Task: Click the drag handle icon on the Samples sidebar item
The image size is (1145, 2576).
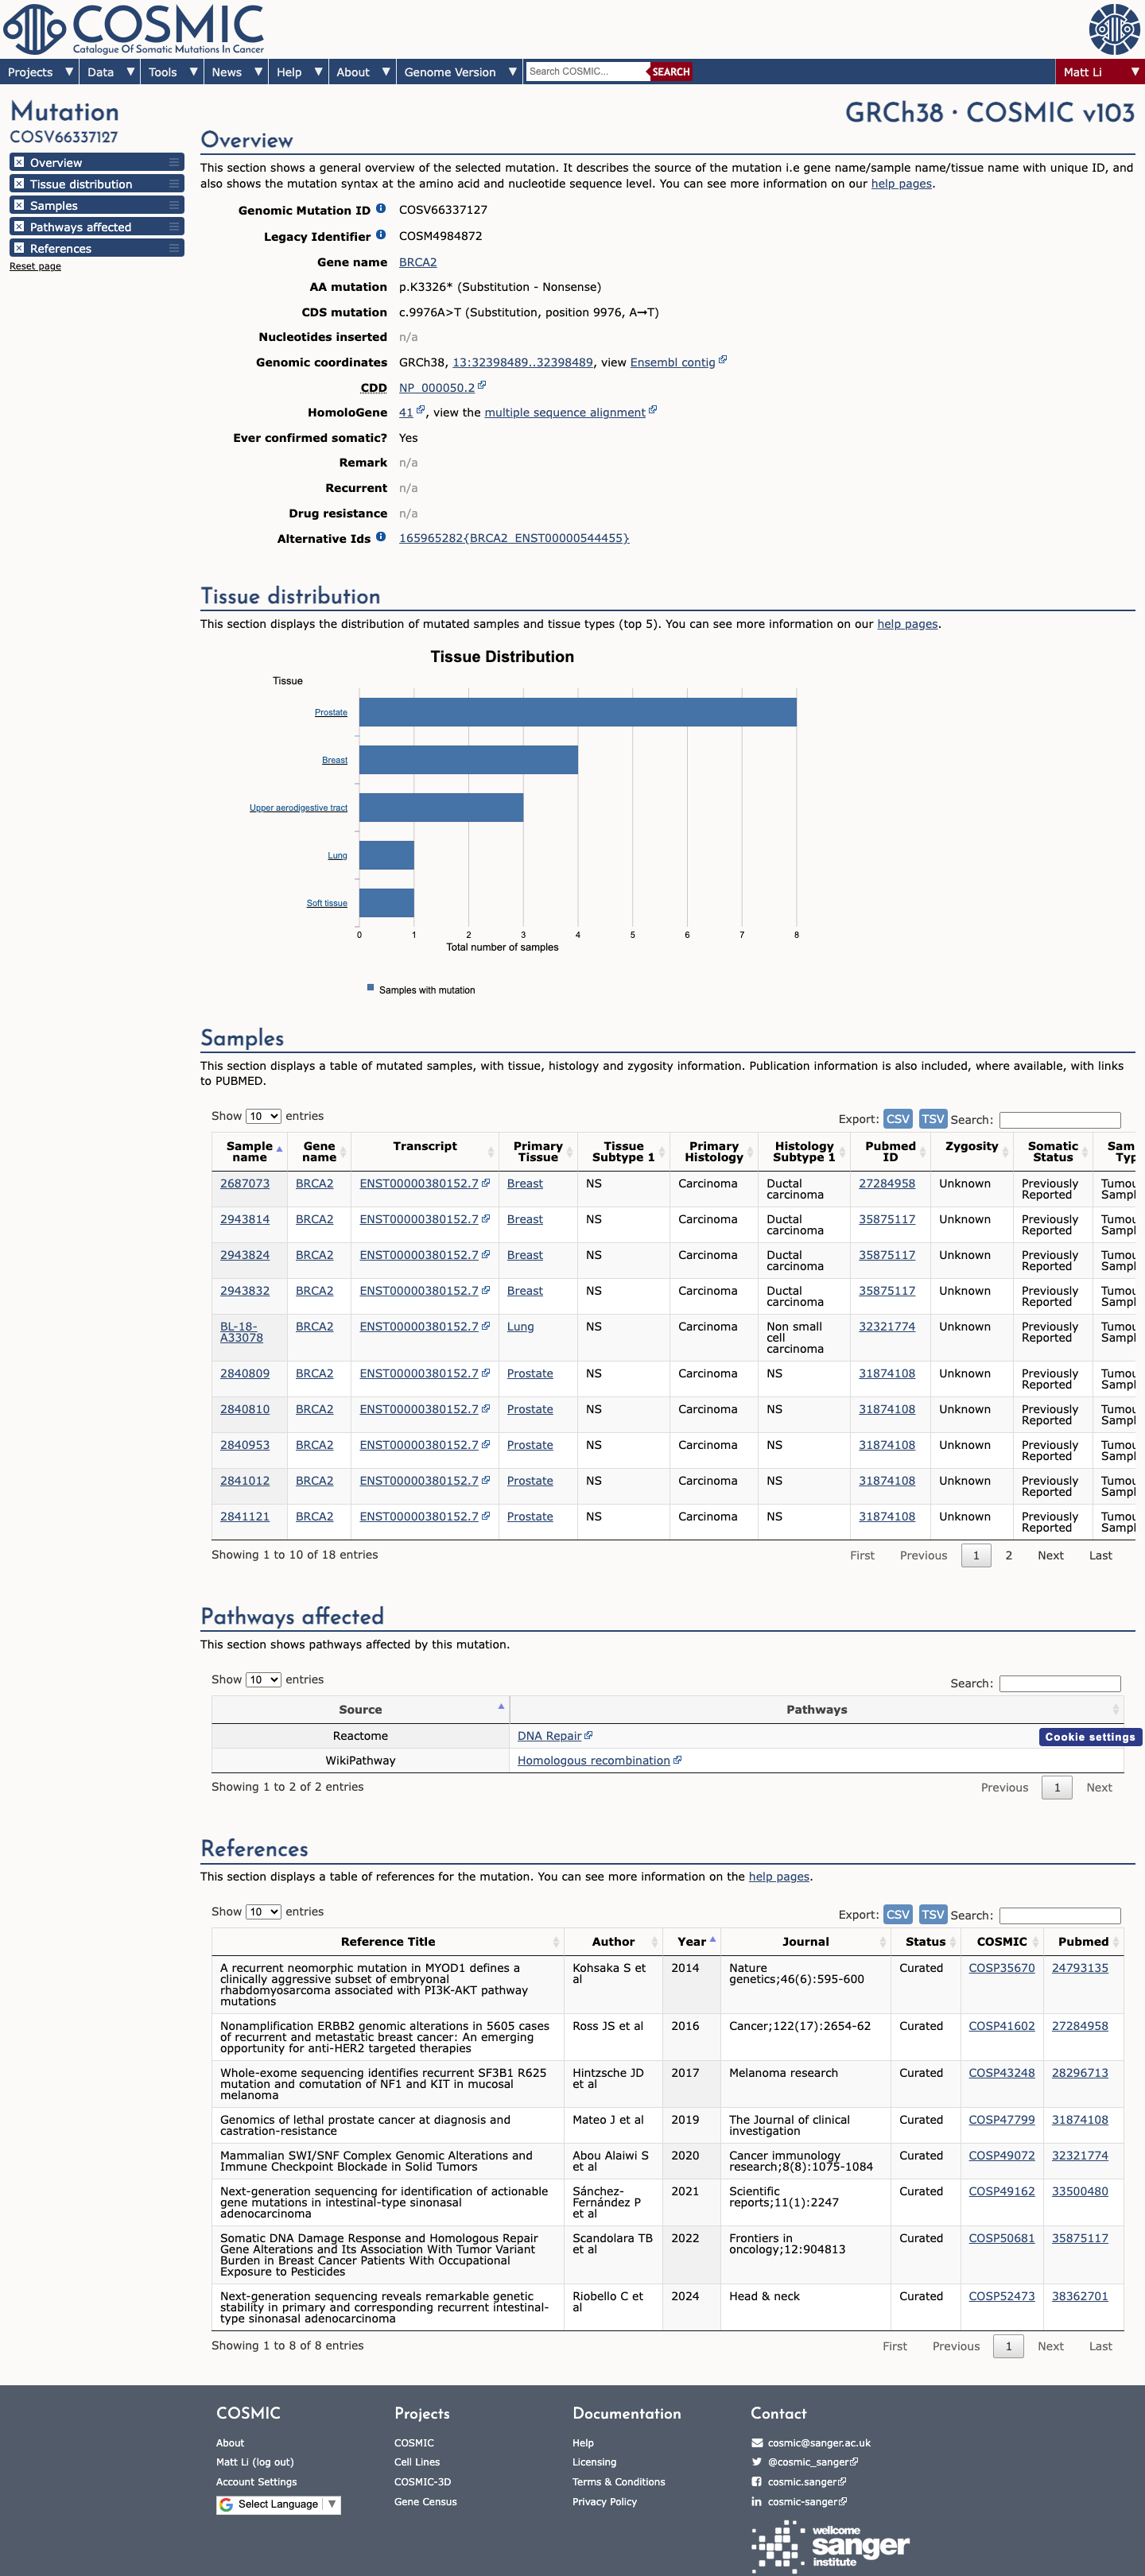Action: pos(174,205)
